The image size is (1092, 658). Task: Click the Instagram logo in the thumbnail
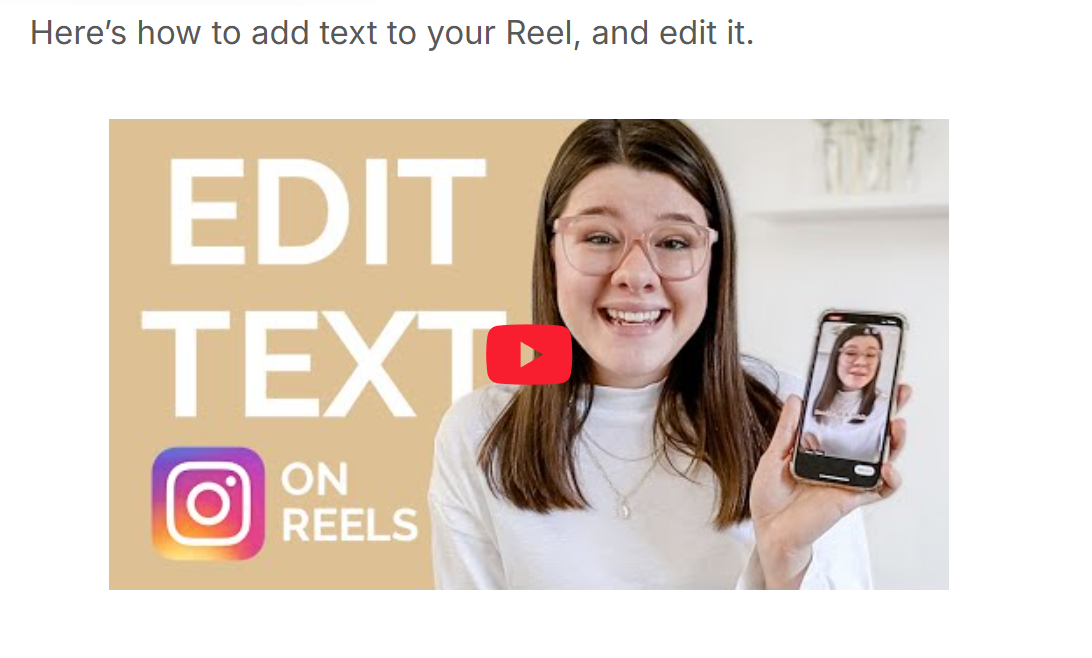click(x=208, y=503)
